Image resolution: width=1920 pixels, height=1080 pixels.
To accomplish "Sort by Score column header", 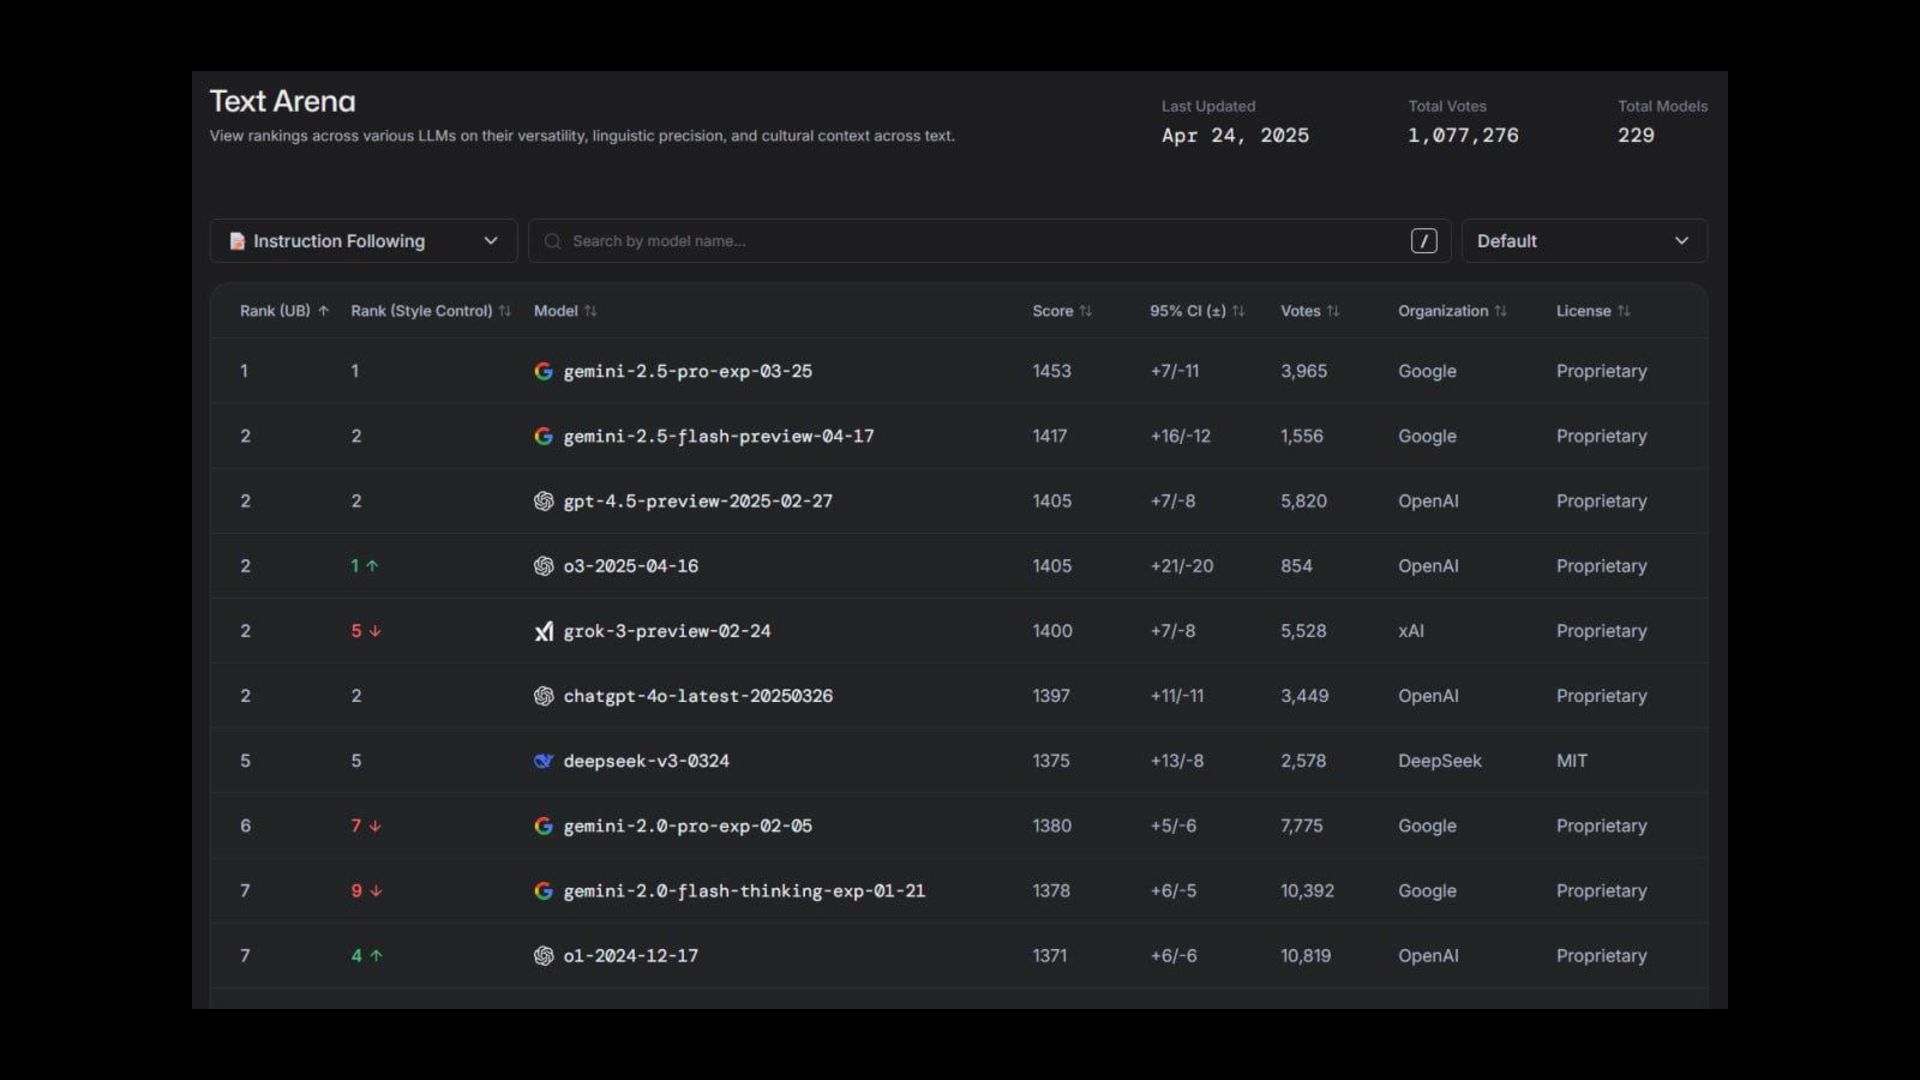I will [1062, 311].
